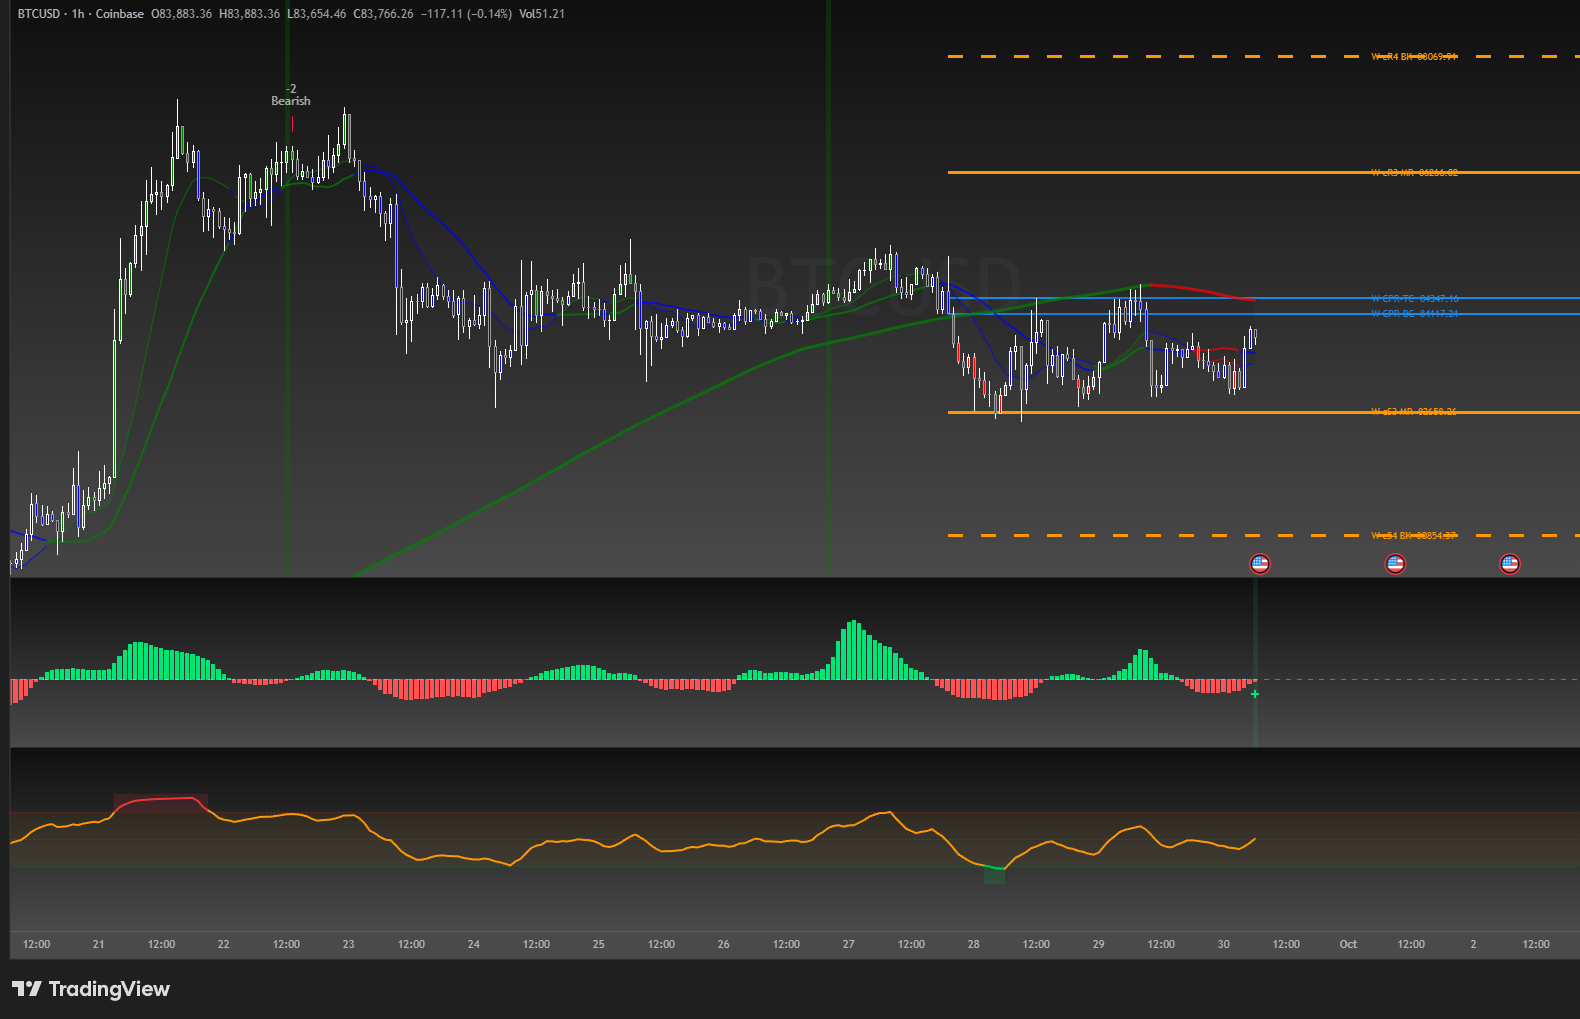Click the '26' date label on time axis

tap(723, 944)
